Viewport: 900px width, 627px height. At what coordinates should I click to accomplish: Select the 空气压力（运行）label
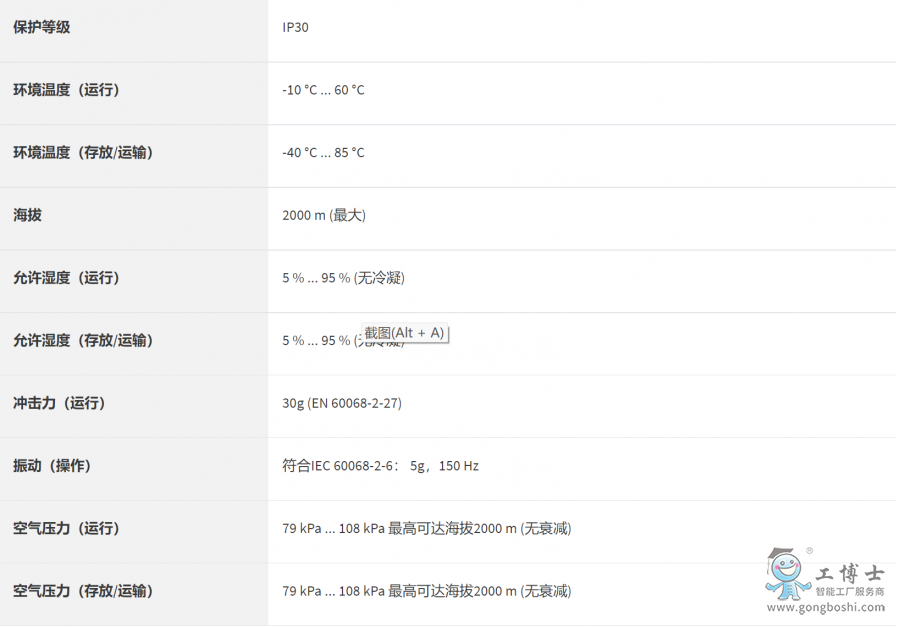coord(66,528)
